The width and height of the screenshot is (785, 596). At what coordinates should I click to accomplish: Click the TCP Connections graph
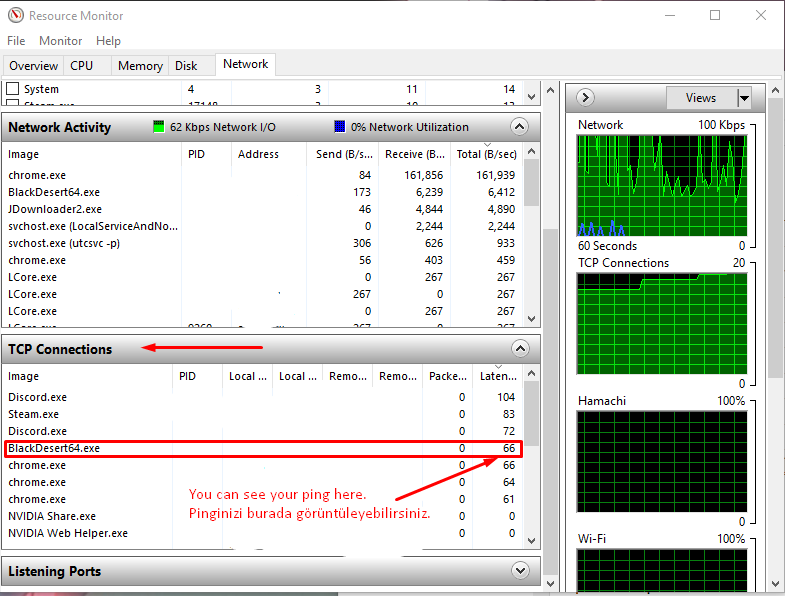pyautogui.click(x=662, y=324)
